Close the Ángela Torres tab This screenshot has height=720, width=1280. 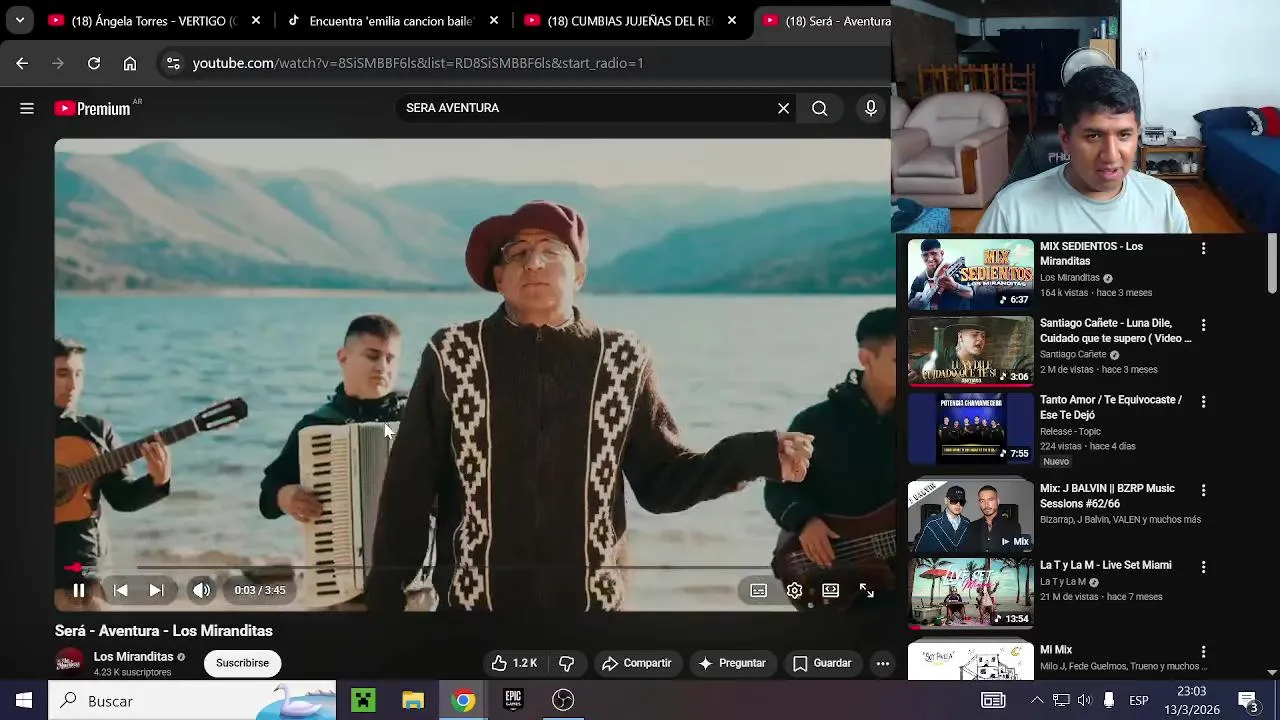[256, 20]
